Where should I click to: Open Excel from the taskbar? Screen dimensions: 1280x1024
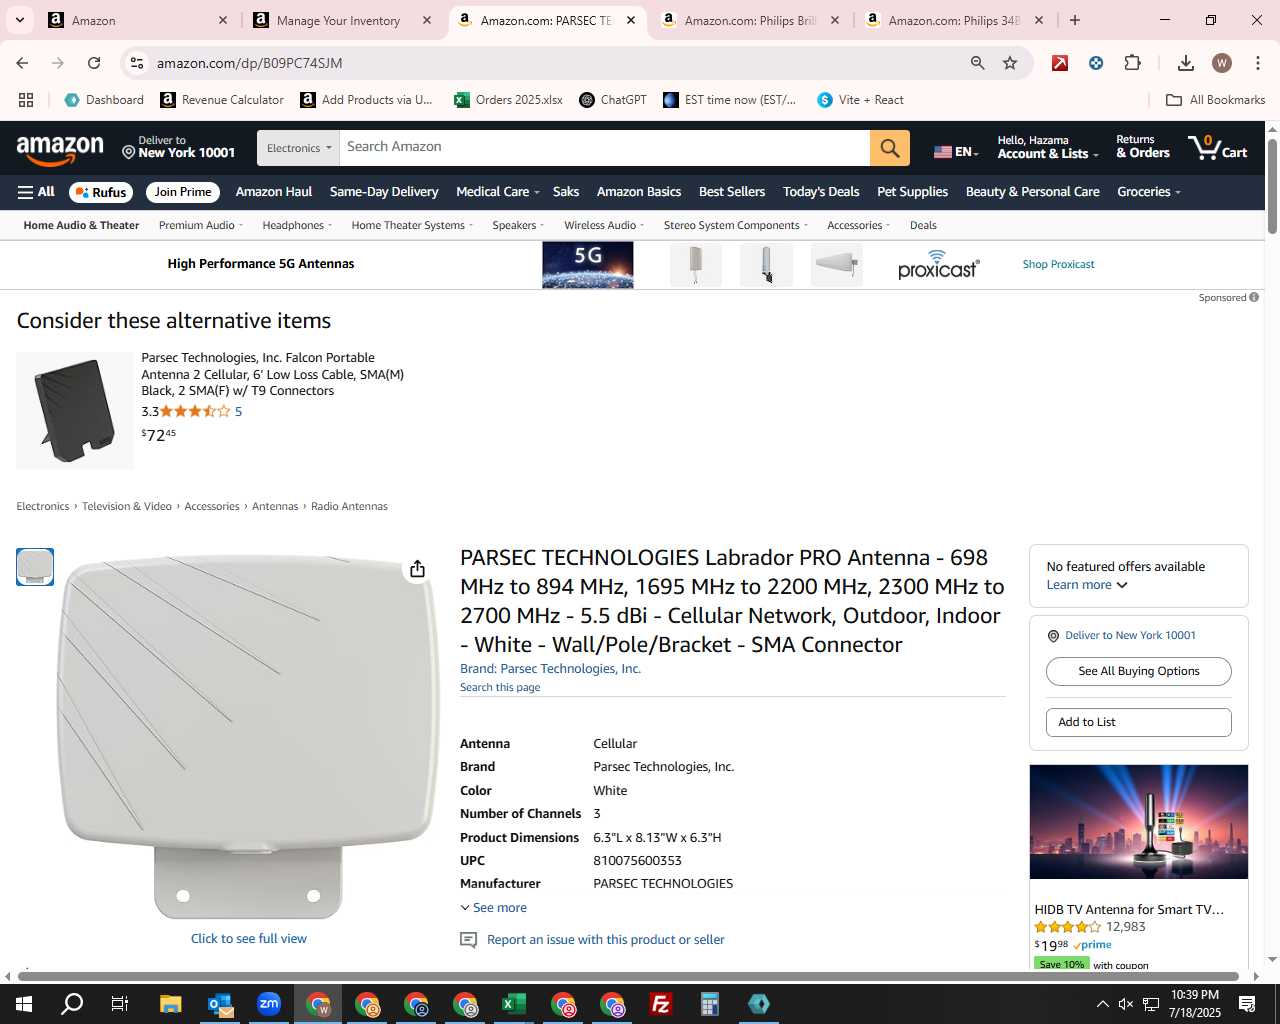[x=514, y=1004]
